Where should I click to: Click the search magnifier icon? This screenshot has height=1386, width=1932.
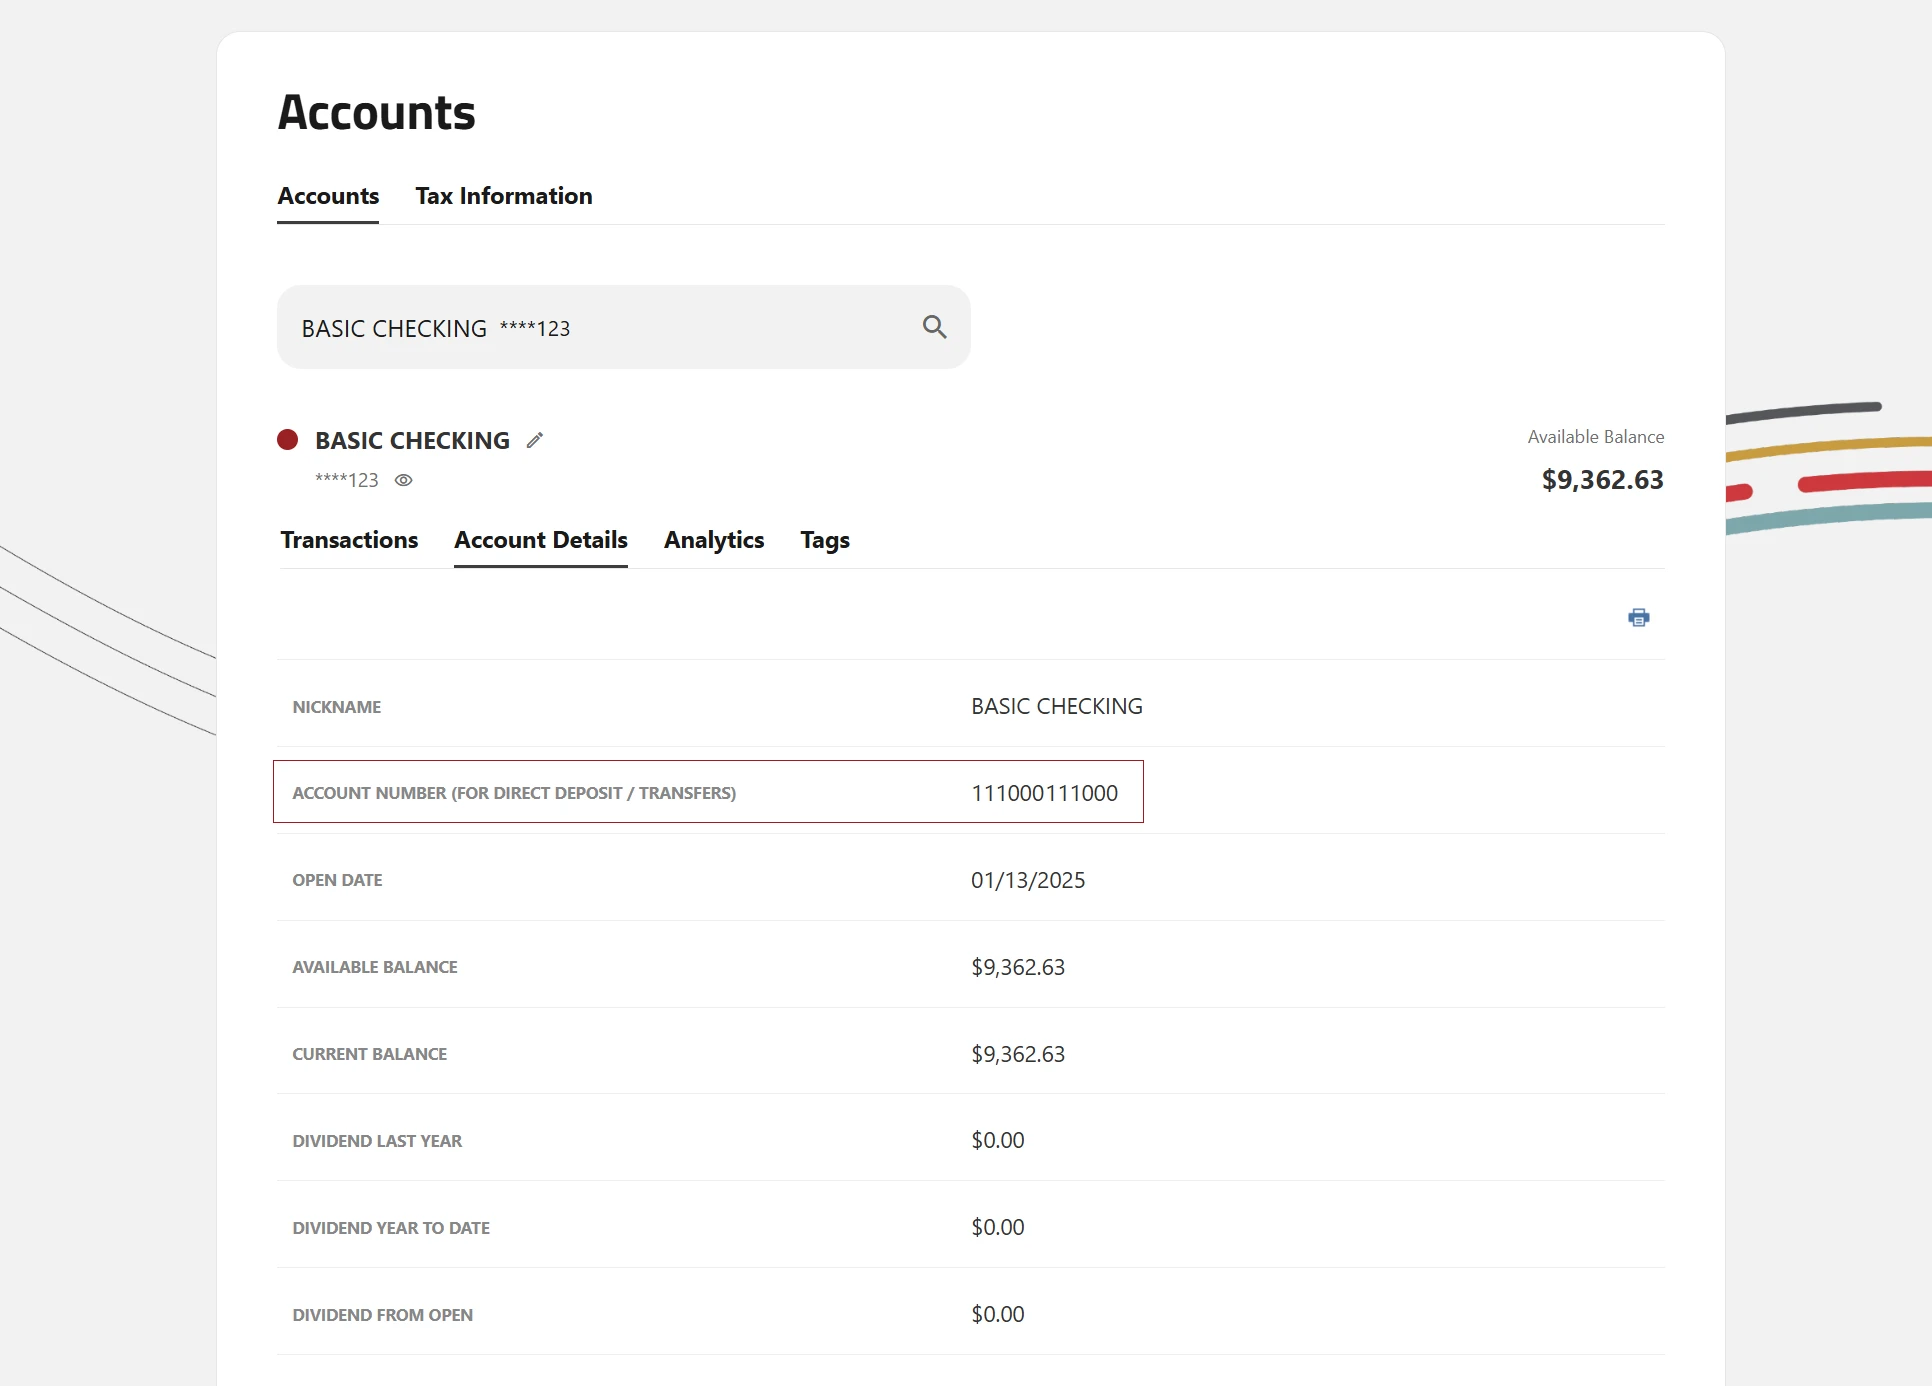pyautogui.click(x=934, y=327)
